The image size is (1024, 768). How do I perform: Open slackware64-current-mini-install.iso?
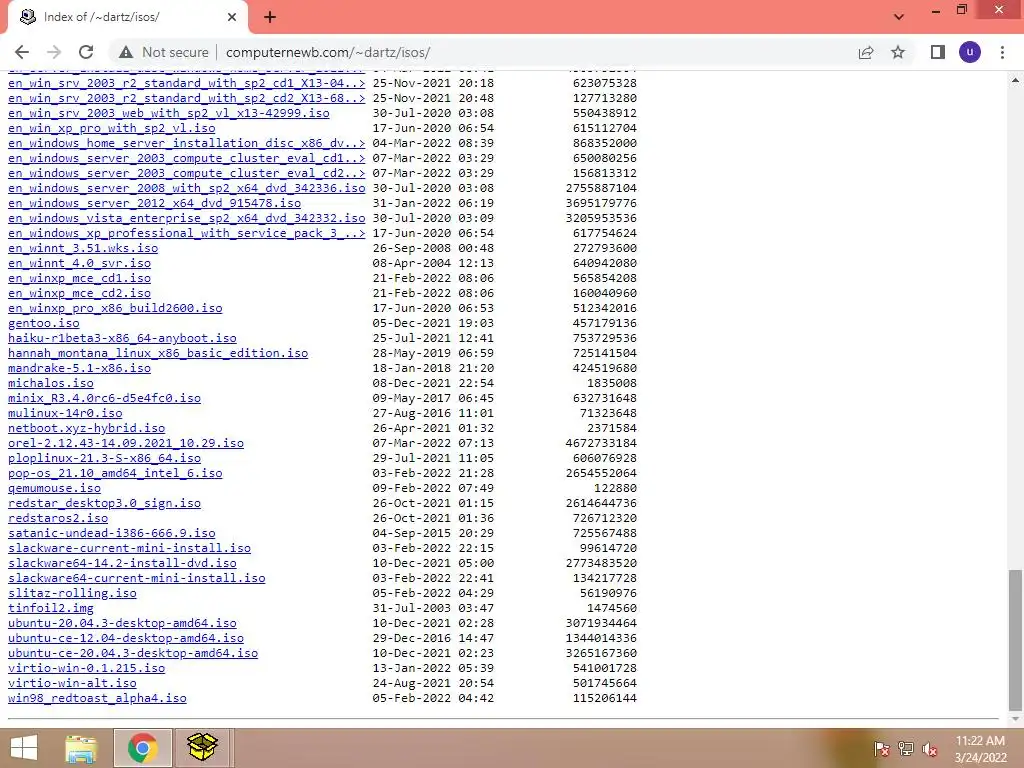coord(136,579)
